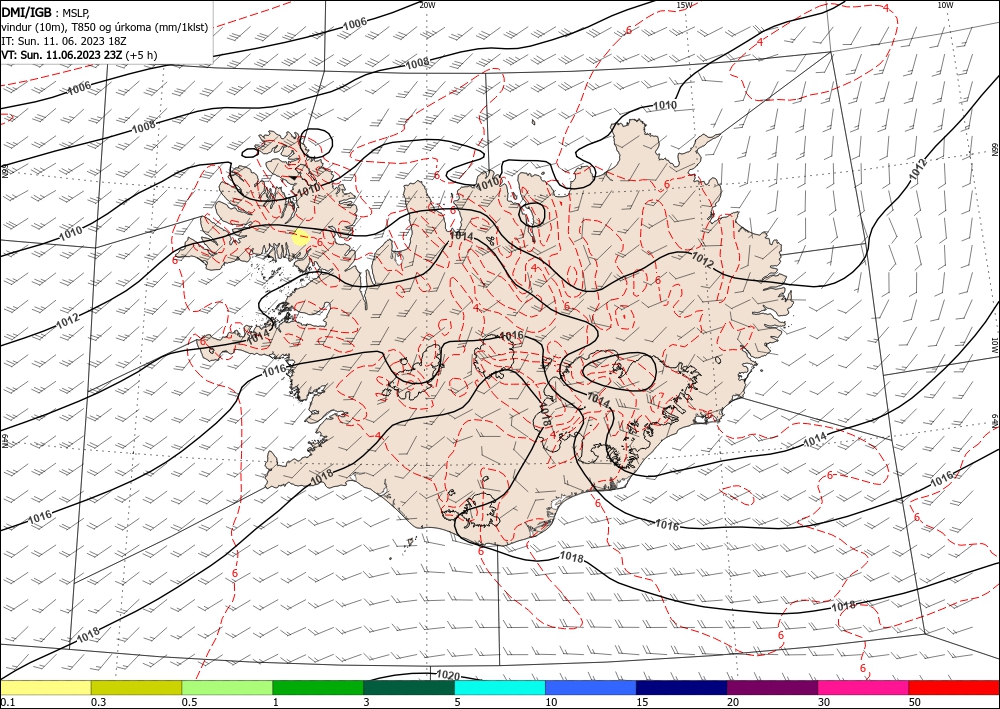Viewport: 1000px width, 709px height.
Task: Click the yellow 0.1–0.3 legend swatch
Action: (x=45, y=687)
